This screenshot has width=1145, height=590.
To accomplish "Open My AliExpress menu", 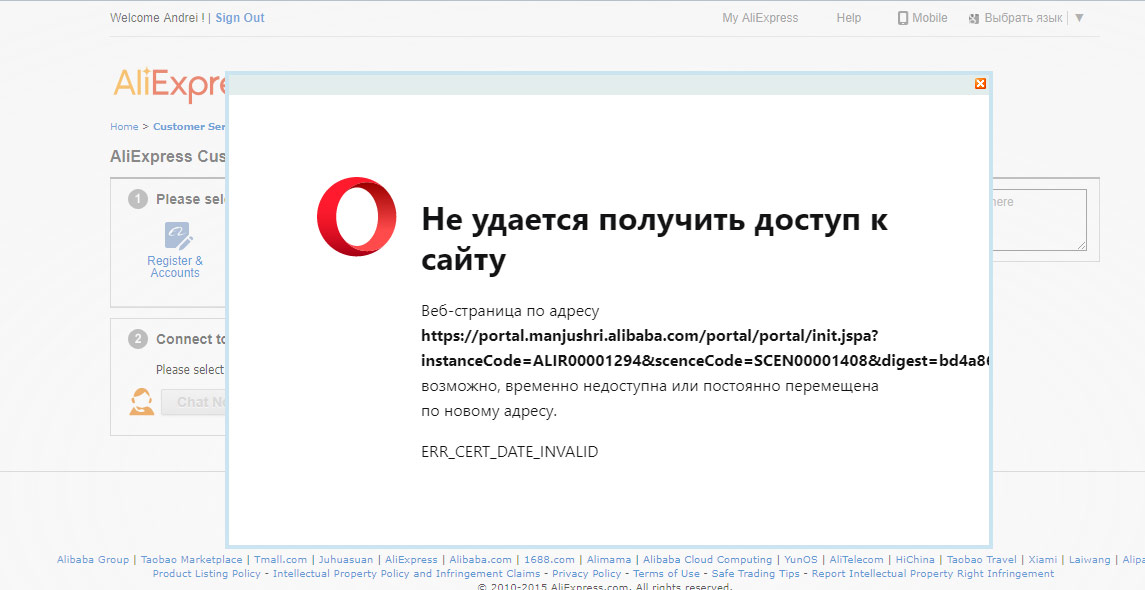I will pyautogui.click(x=760, y=18).
